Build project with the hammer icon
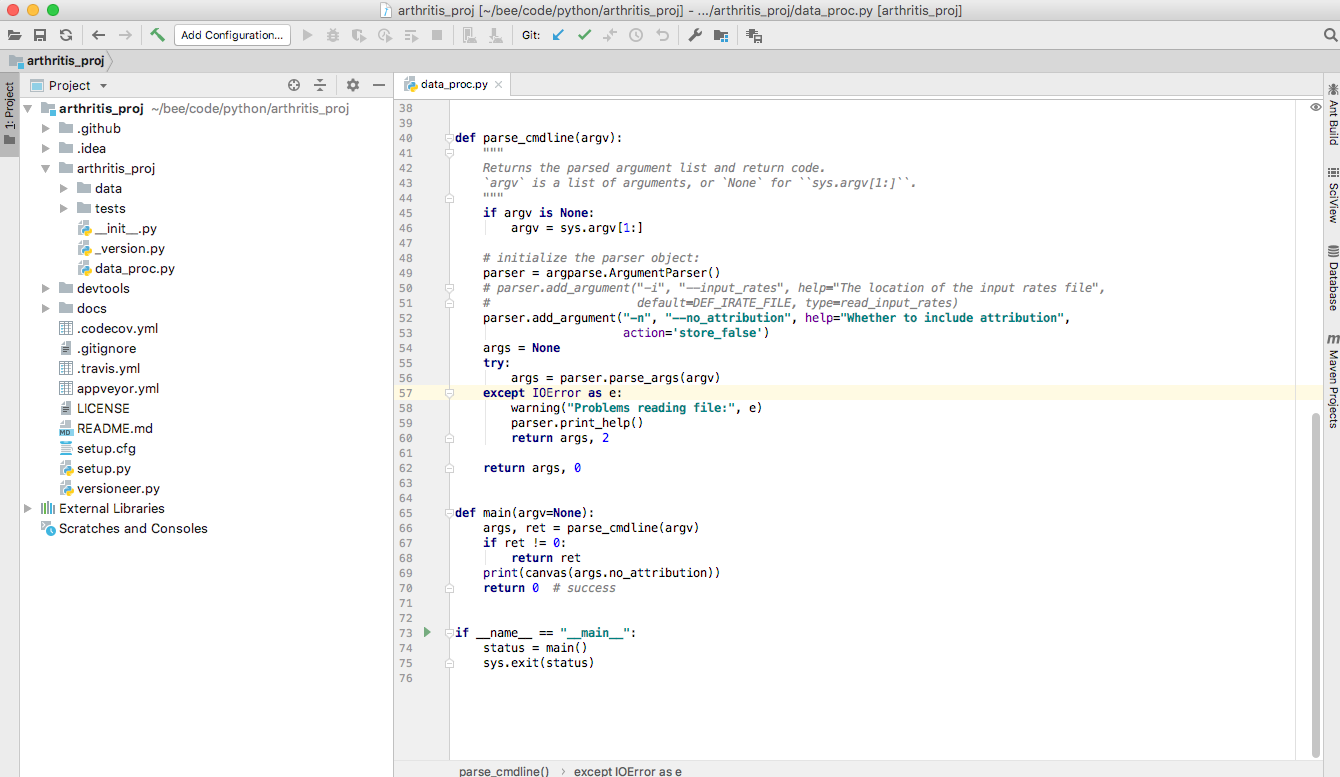Viewport: 1340px width, 777px height. pos(158,35)
